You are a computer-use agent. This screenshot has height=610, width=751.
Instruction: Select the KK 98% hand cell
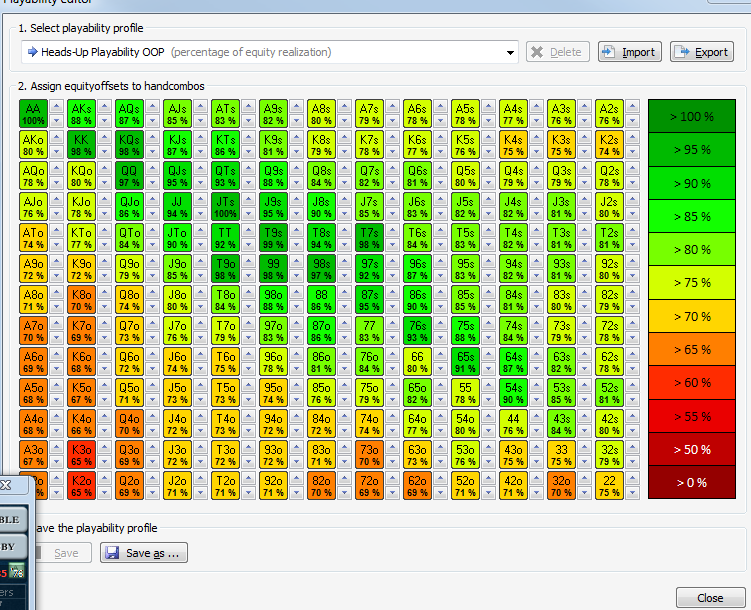81,145
